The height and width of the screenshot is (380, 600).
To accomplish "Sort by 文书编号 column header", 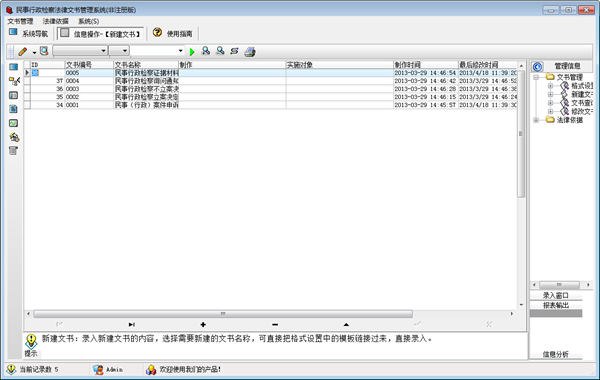I will click(x=89, y=65).
